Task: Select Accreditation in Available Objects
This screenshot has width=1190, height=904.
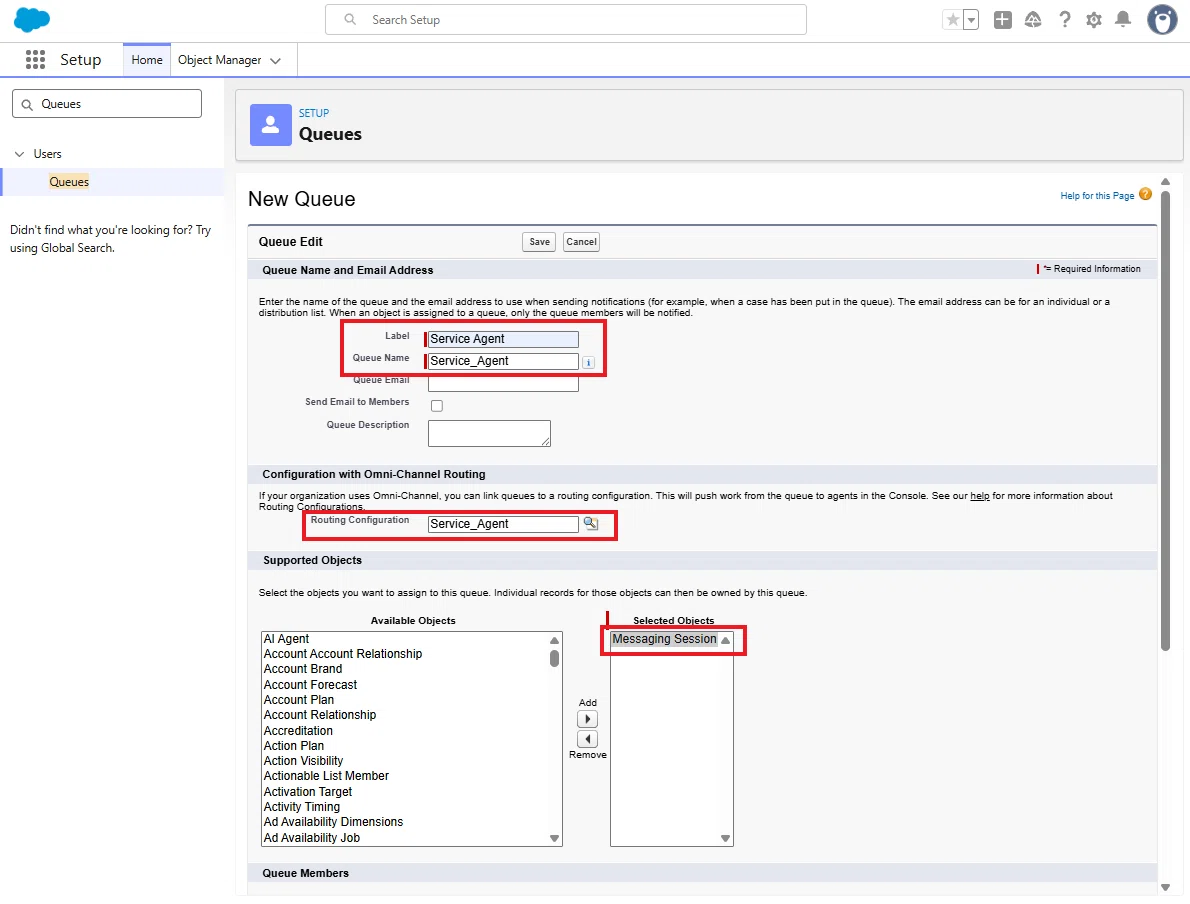Action: click(298, 731)
